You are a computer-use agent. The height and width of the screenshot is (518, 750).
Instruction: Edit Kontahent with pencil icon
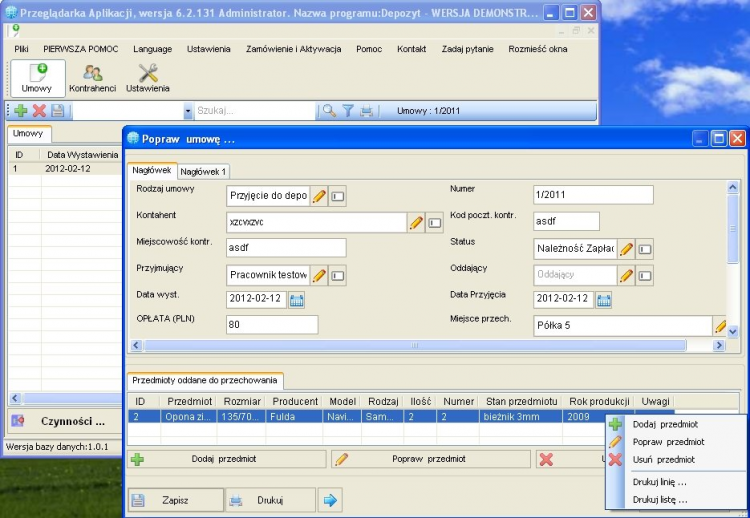[x=416, y=223]
